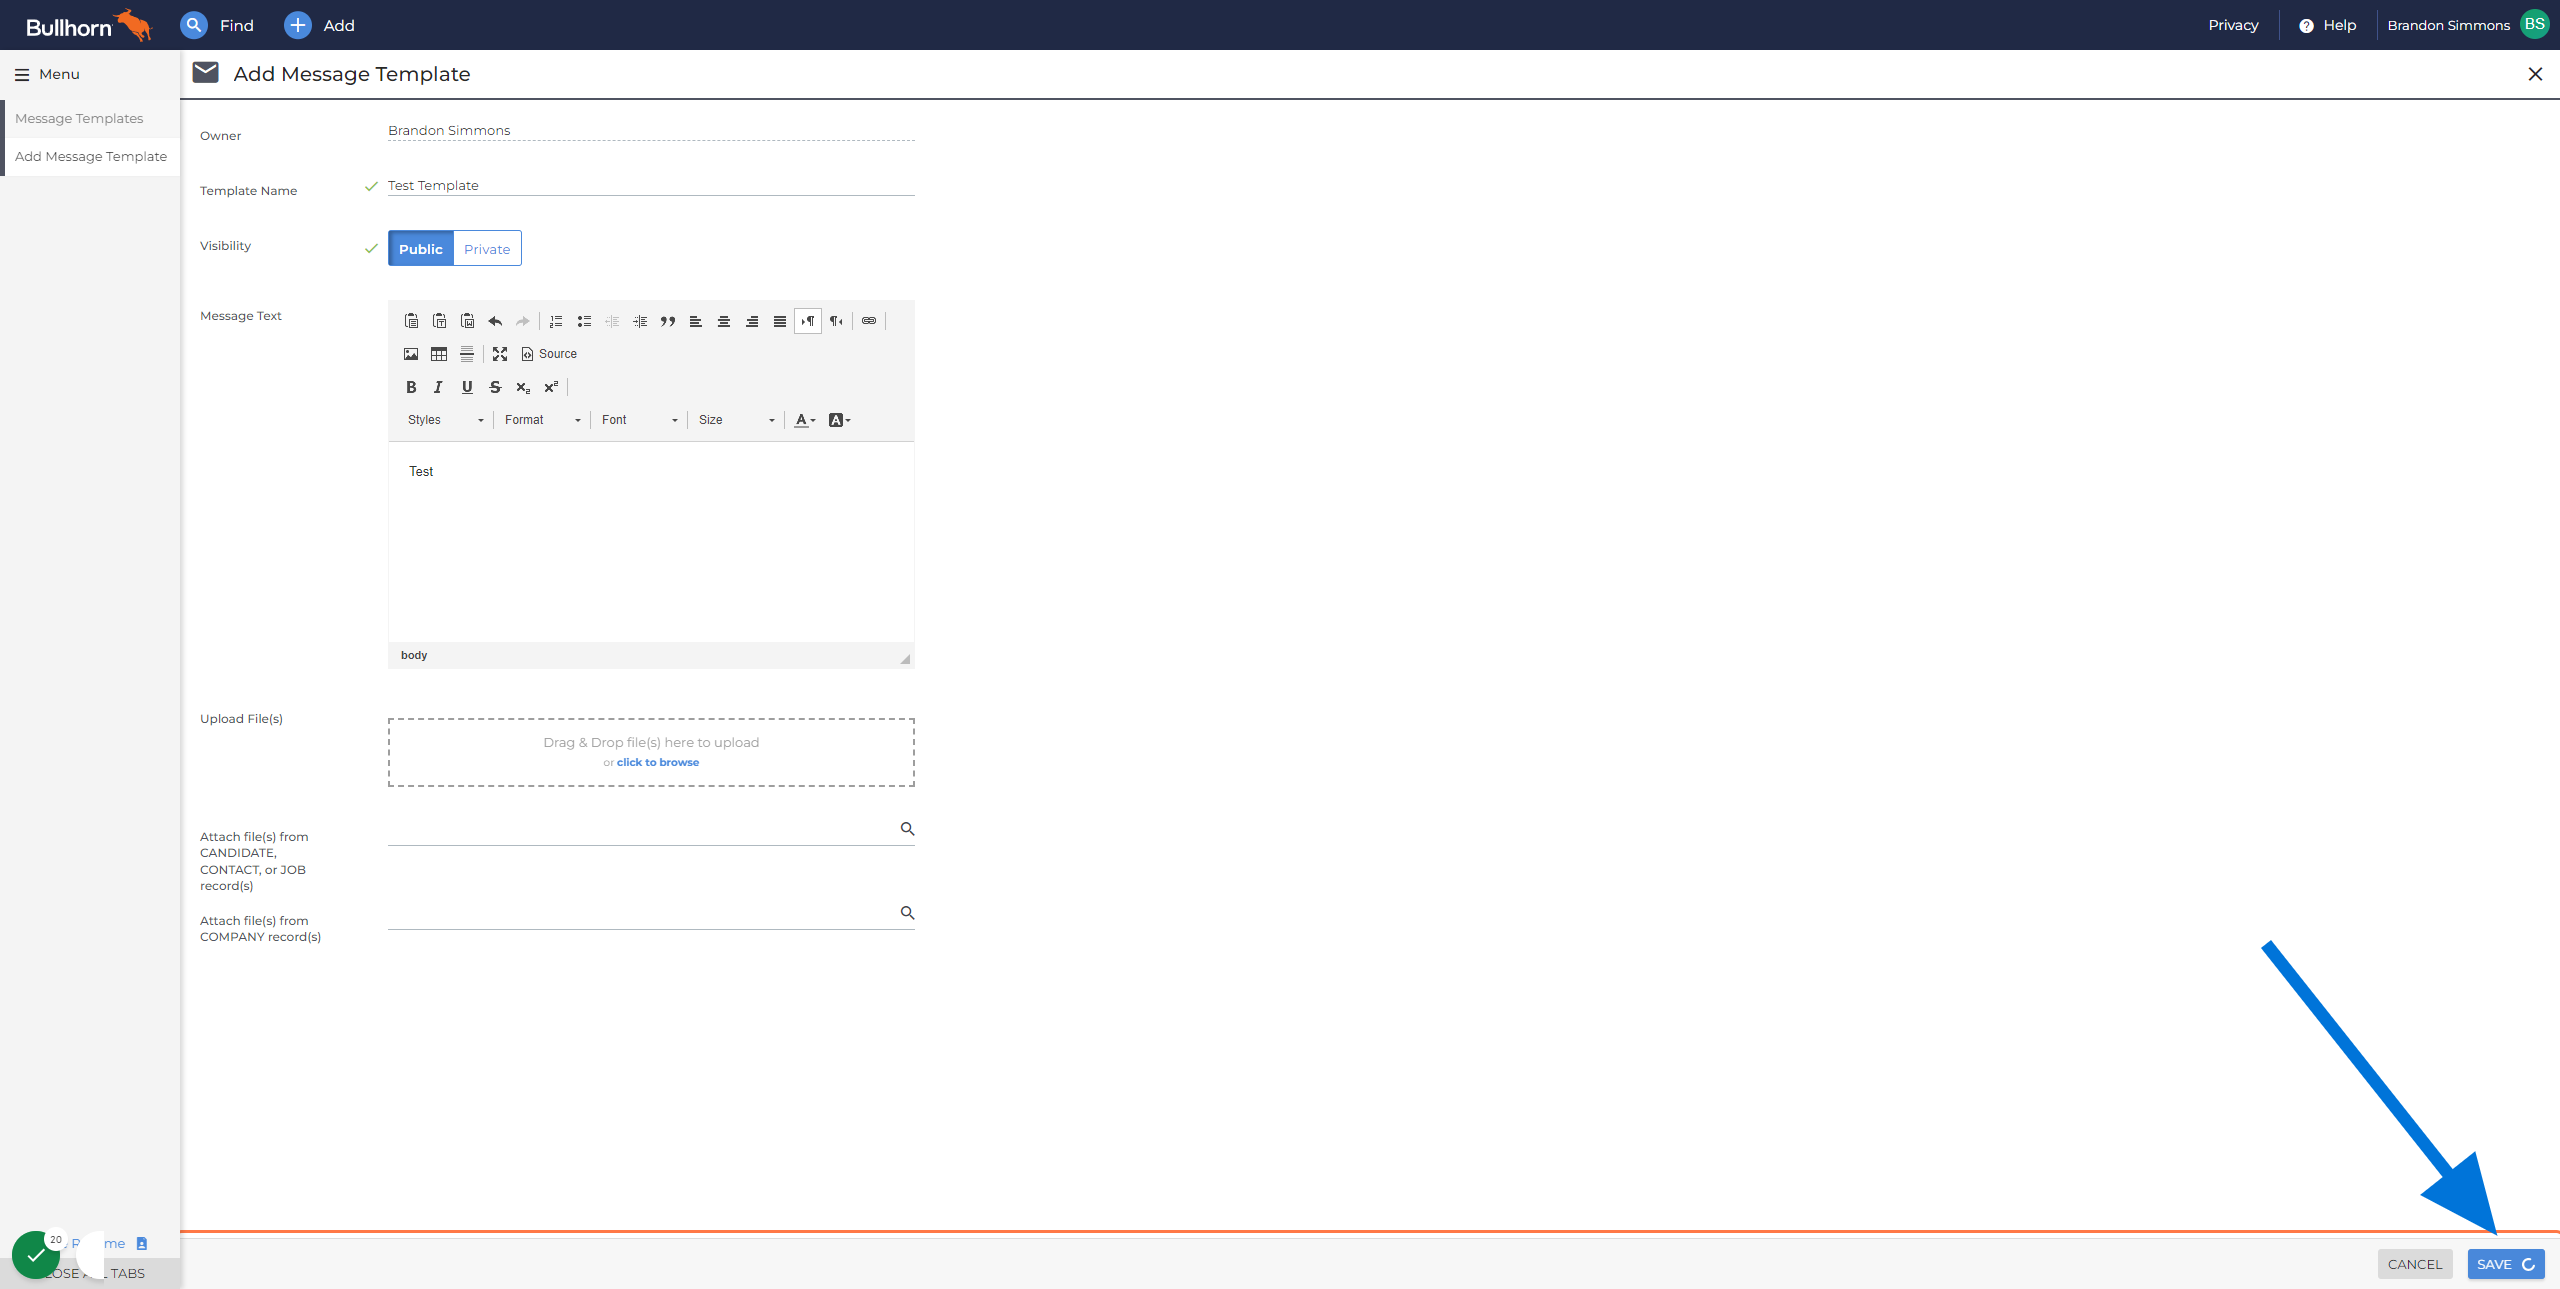2560x1289 pixels.
Task: Set visibility to Public
Action: coord(421,249)
